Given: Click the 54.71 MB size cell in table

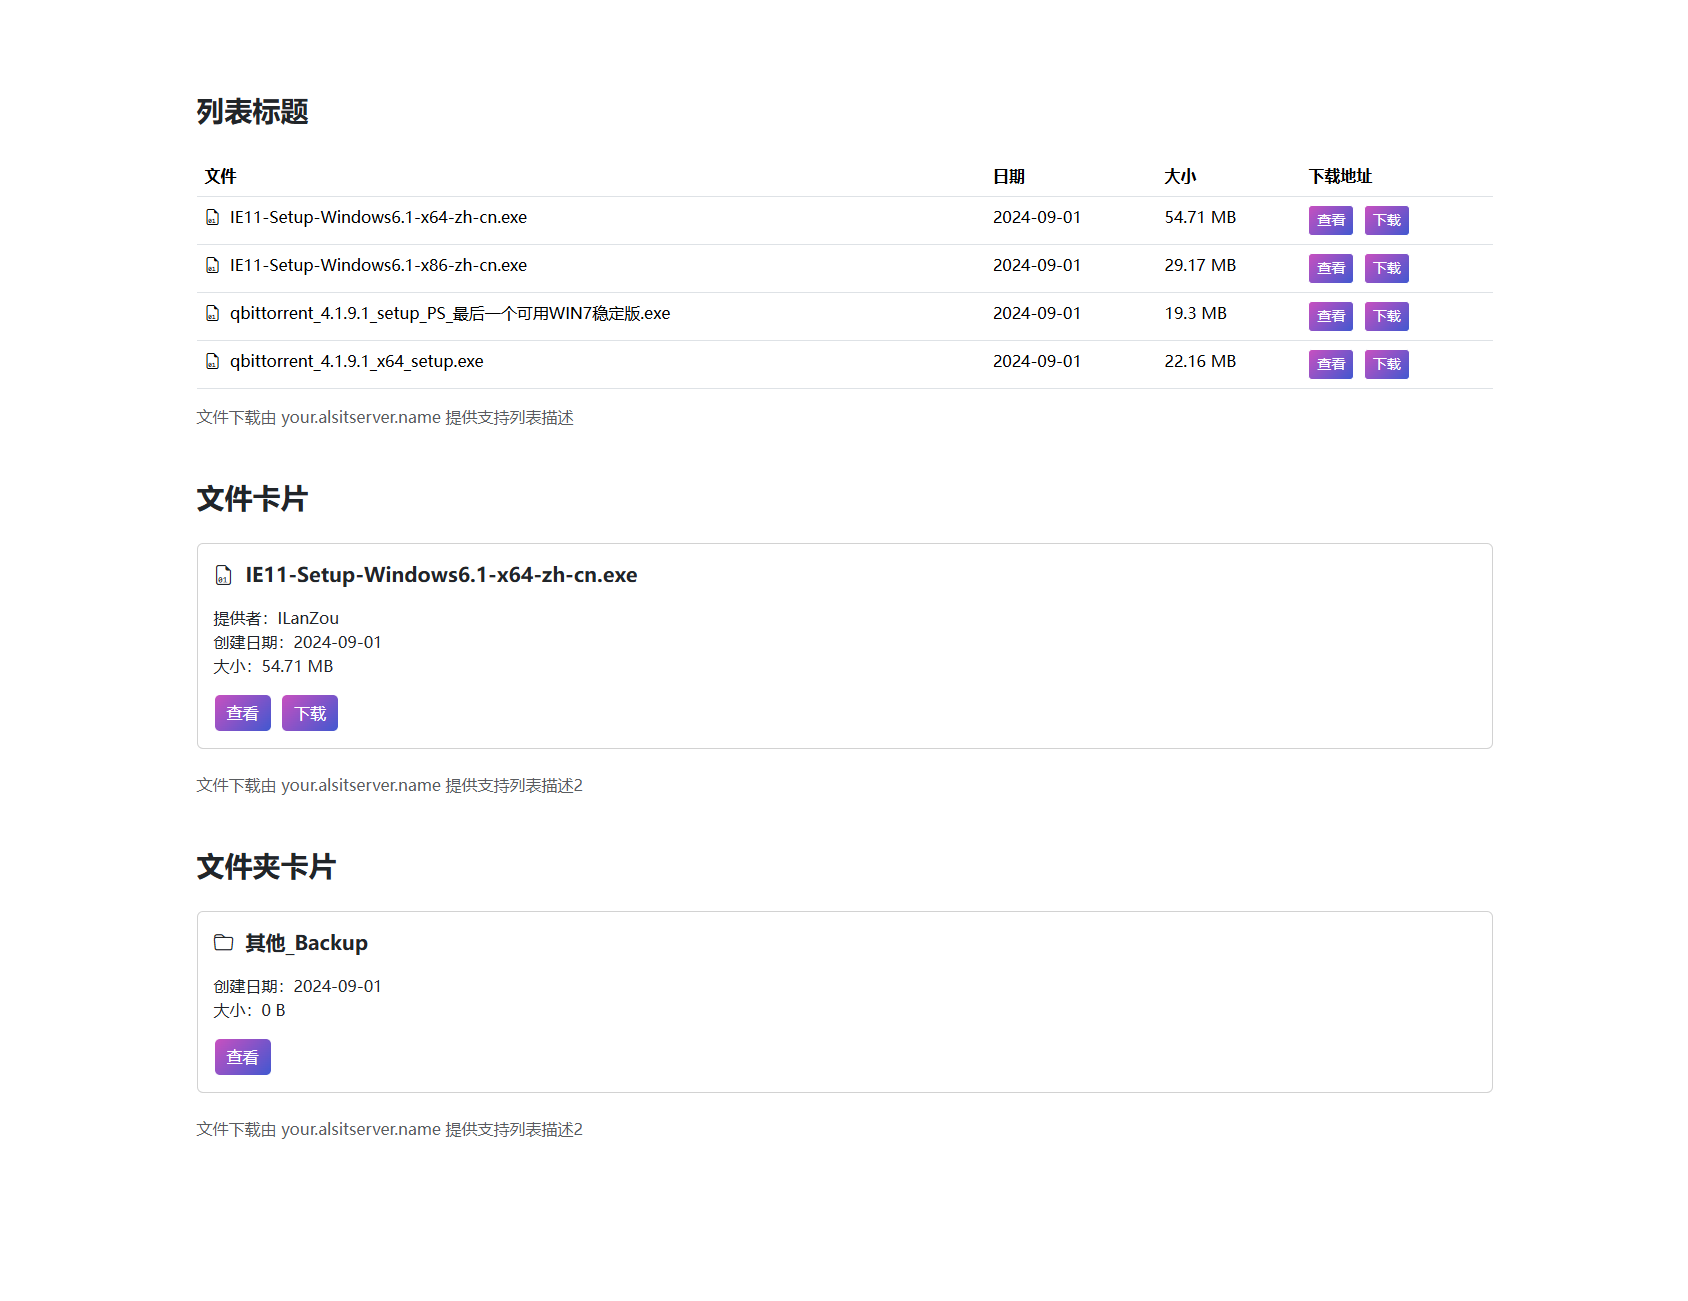Looking at the screenshot, I should pos(1200,217).
